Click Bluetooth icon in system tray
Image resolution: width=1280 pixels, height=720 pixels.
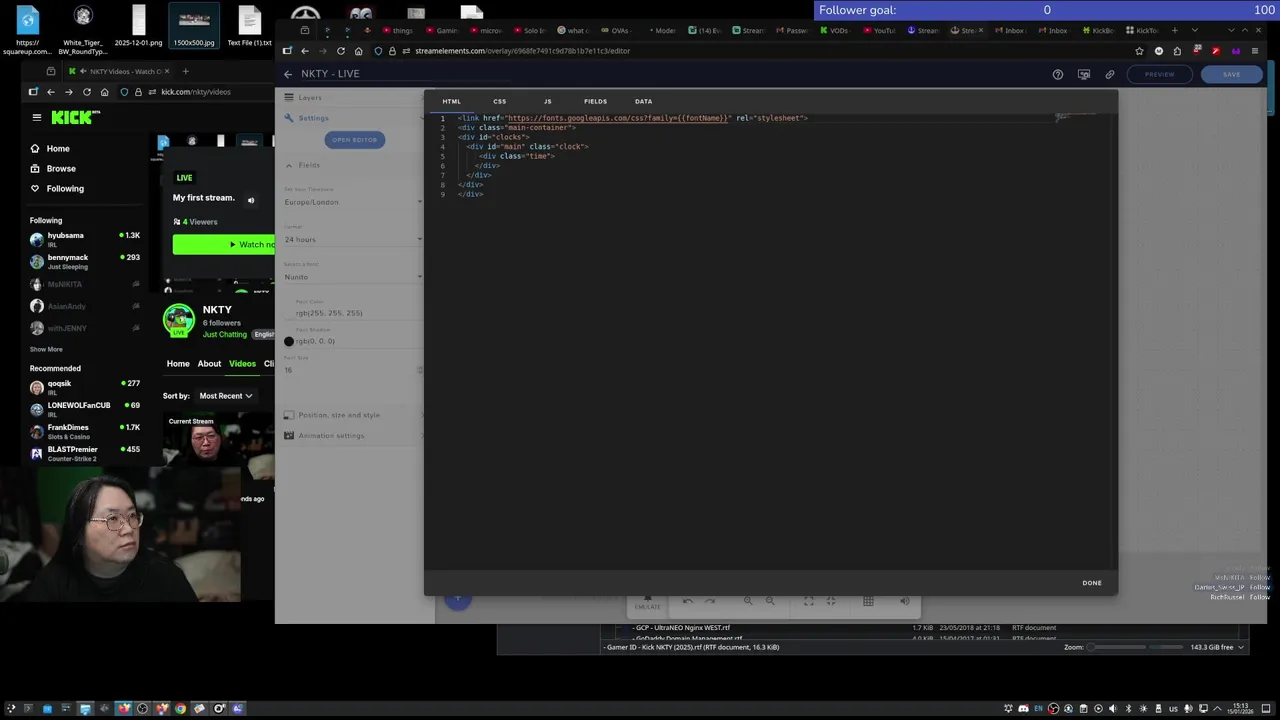1128,709
